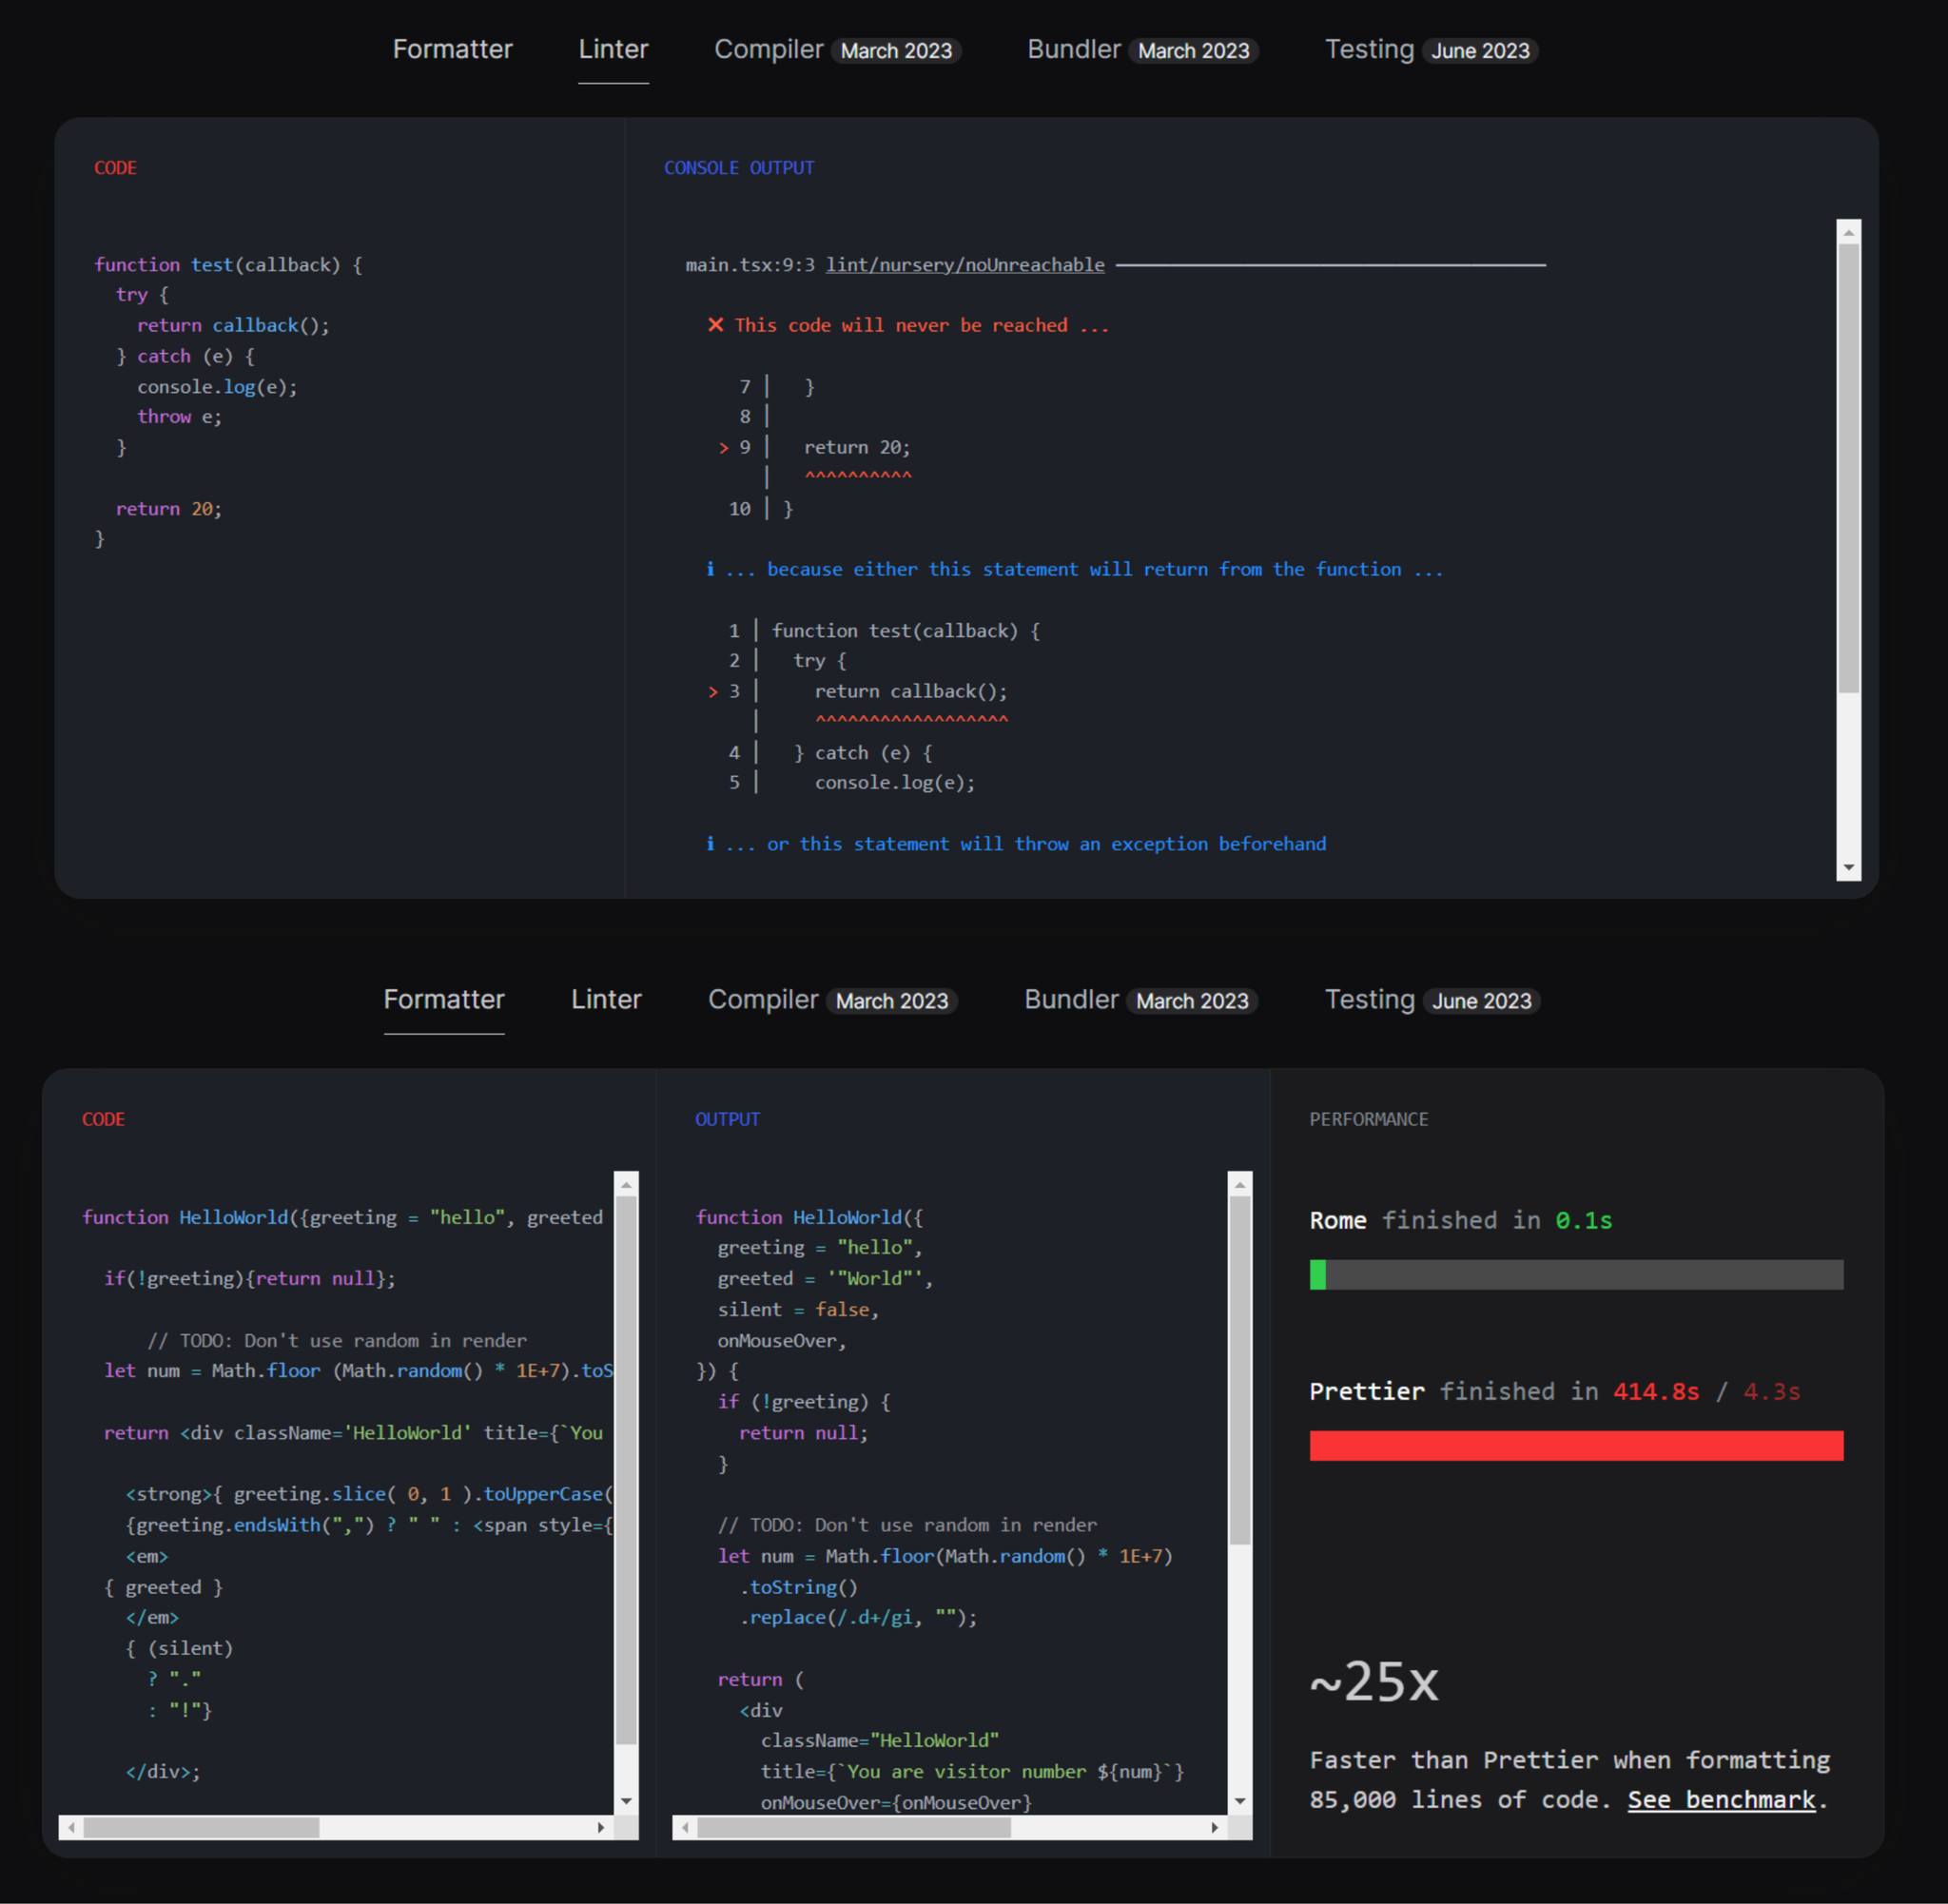This screenshot has height=1904, width=1948.
Task: Click '.replace(/.d+/gi, "");' output line
Action: tap(858, 1617)
